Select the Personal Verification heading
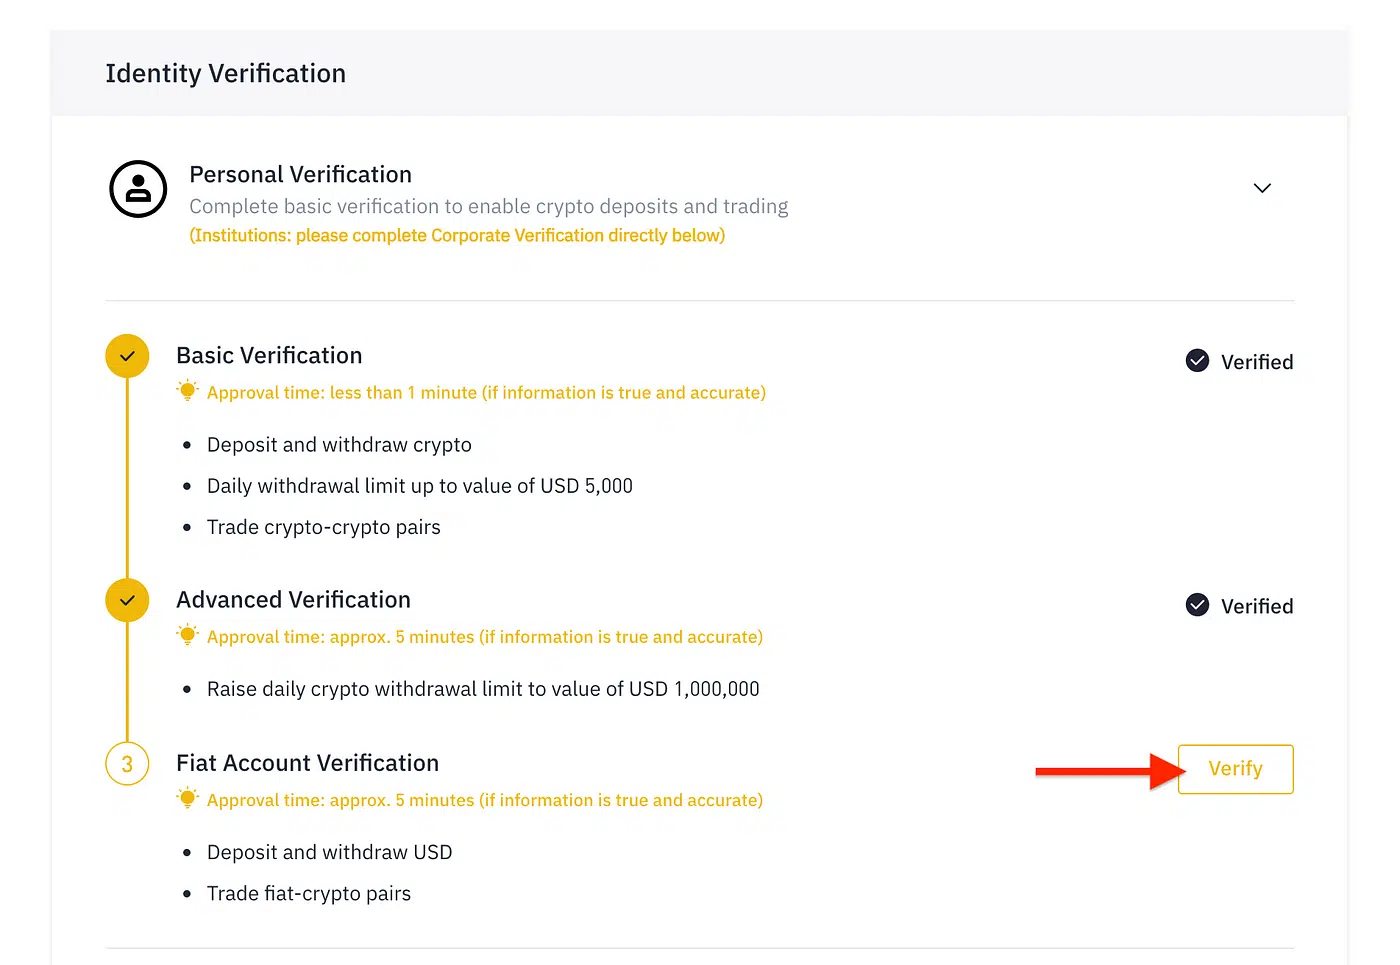The width and height of the screenshot is (1400, 965). 300,175
